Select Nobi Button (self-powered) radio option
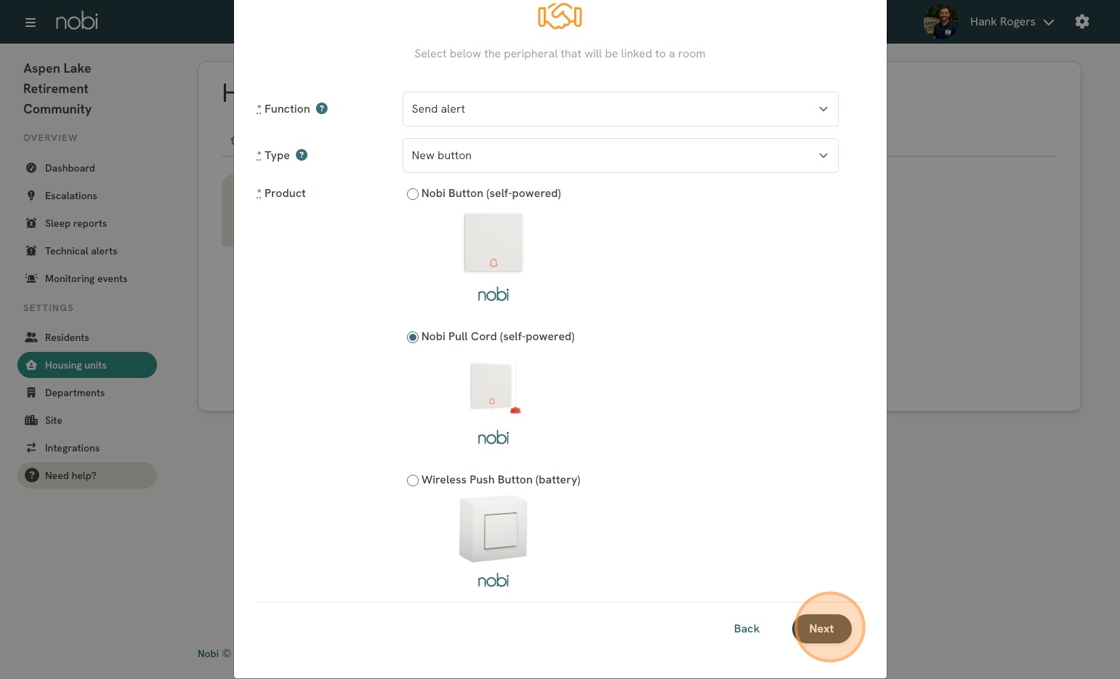The width and height of the screenshot is (1120, 679). 412,194
